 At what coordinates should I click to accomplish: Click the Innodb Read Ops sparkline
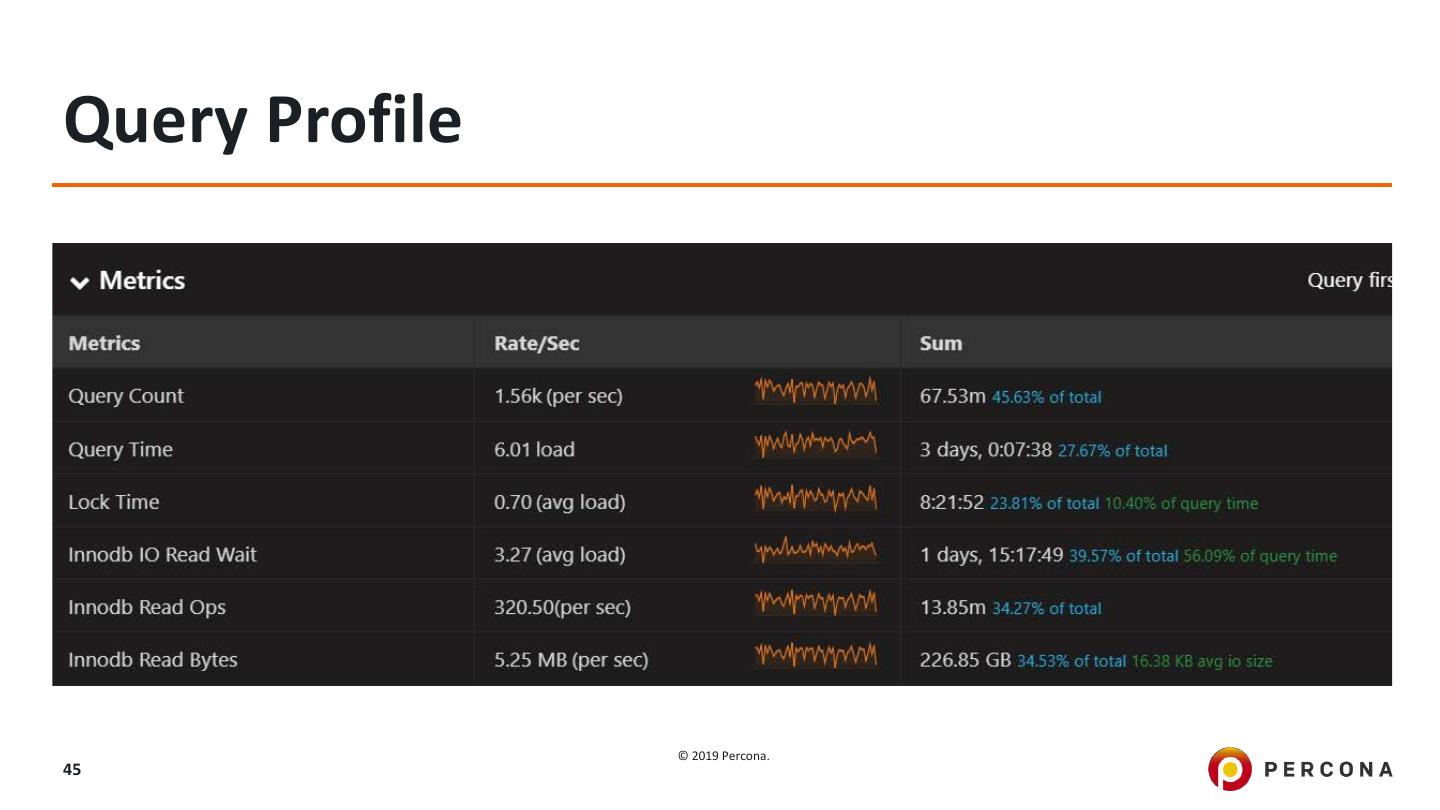(x=815, y=600)
